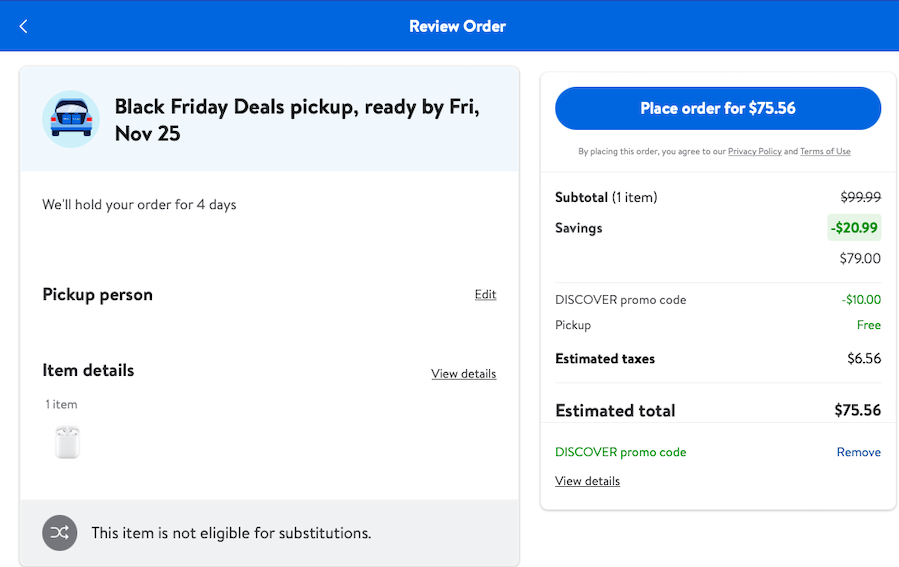The width and height of the screenshot is (899, 567).
Task: Click the blue car pickup icon
Action: tap(71, 119)
